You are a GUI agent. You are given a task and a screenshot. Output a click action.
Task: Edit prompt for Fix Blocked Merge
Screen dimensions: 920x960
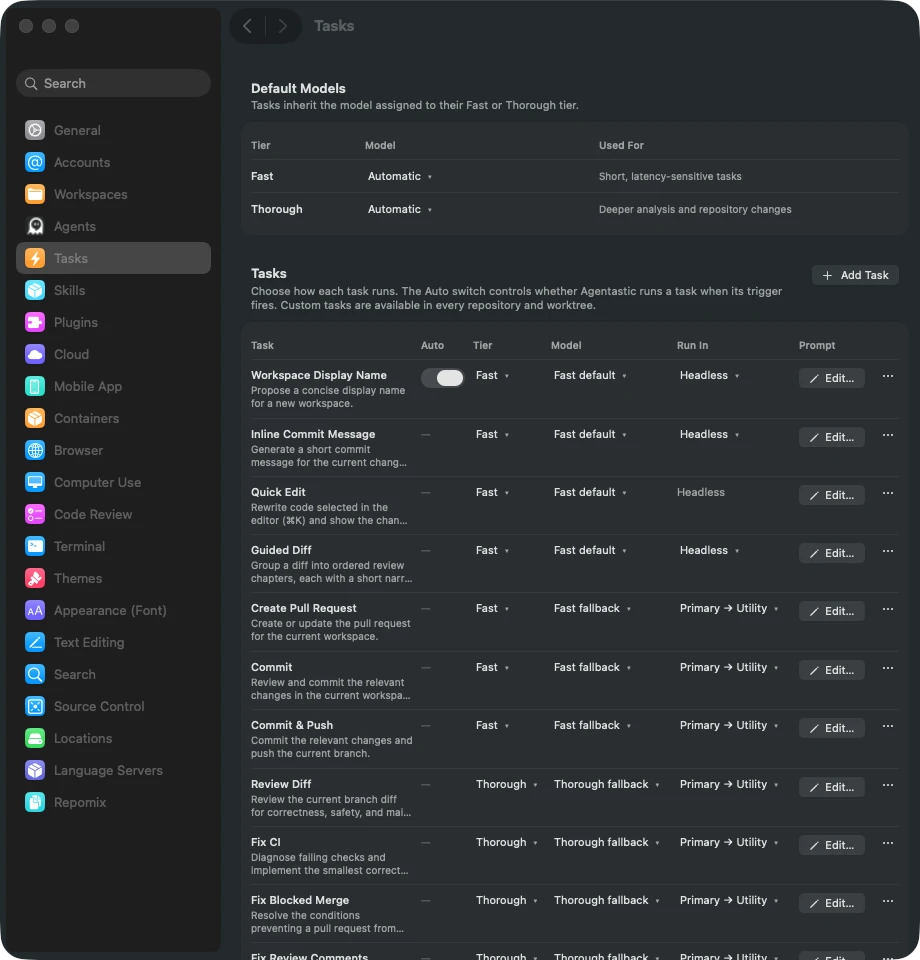tap(831, 903)
